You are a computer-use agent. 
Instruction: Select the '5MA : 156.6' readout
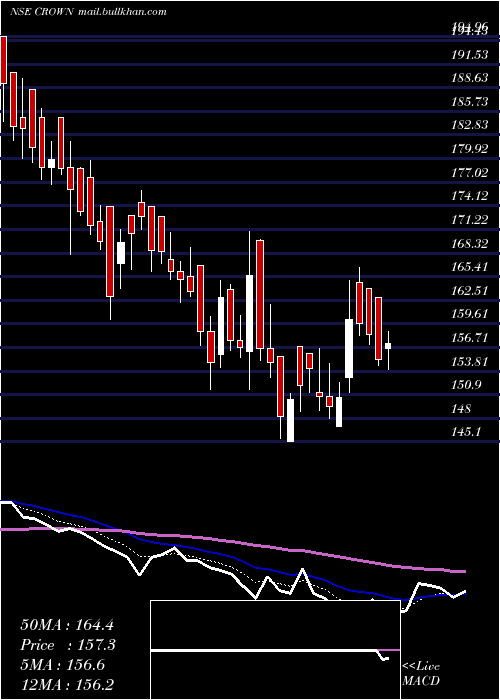click(62, 665)
